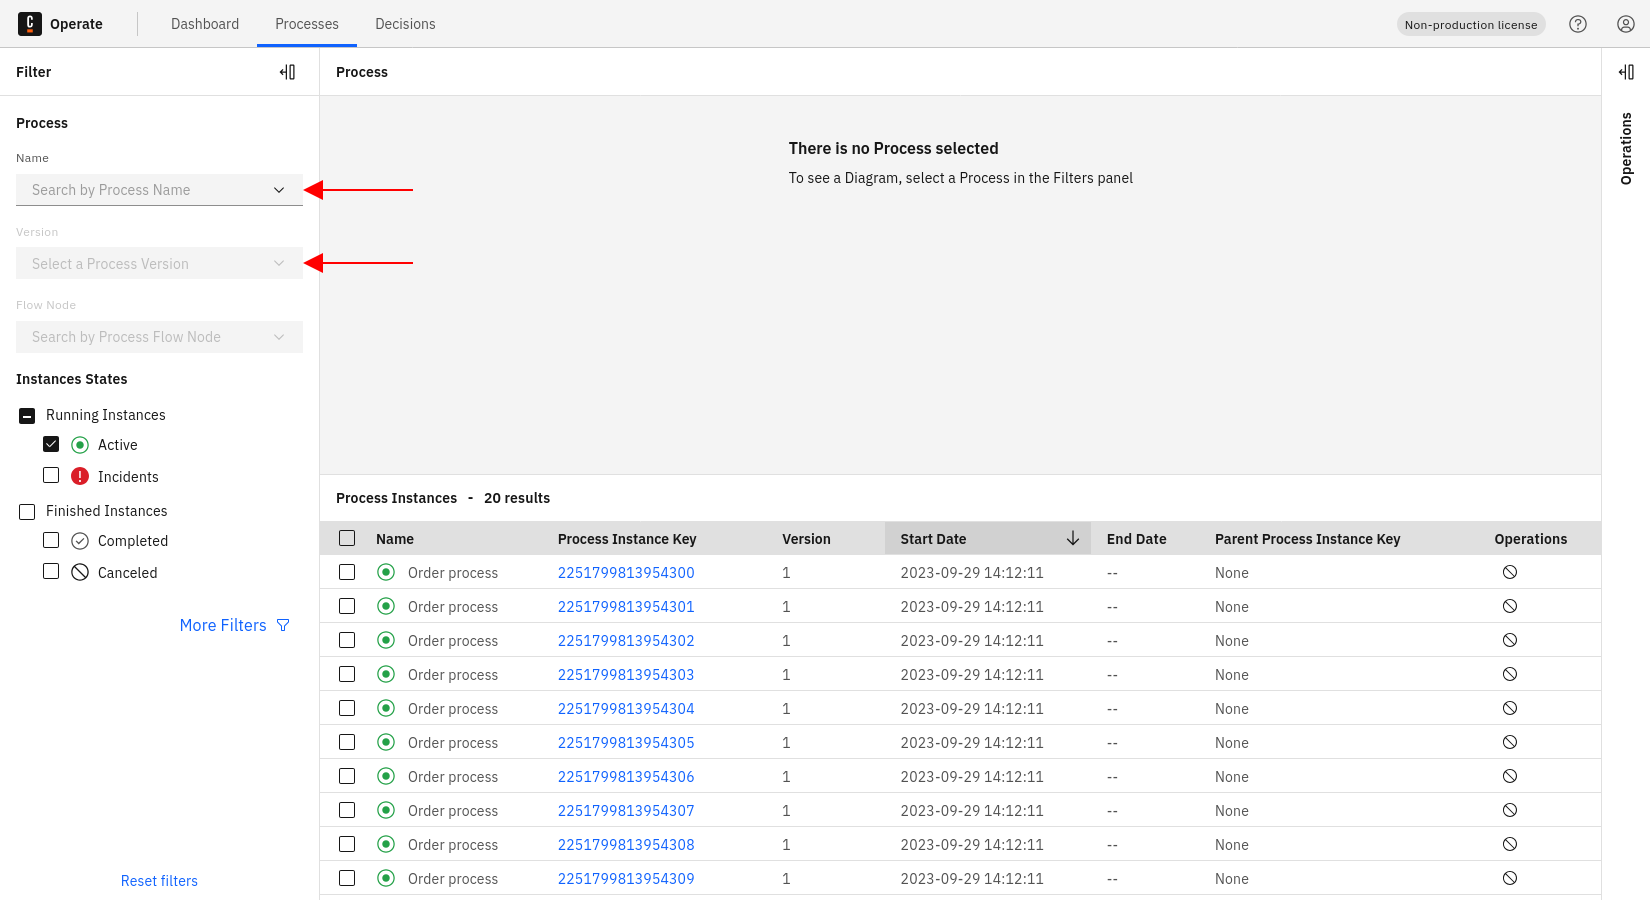The height and width of the screenshot is (900, 1650).
Task: Open the user profile icon
Action: click(x=1626, y=24)
